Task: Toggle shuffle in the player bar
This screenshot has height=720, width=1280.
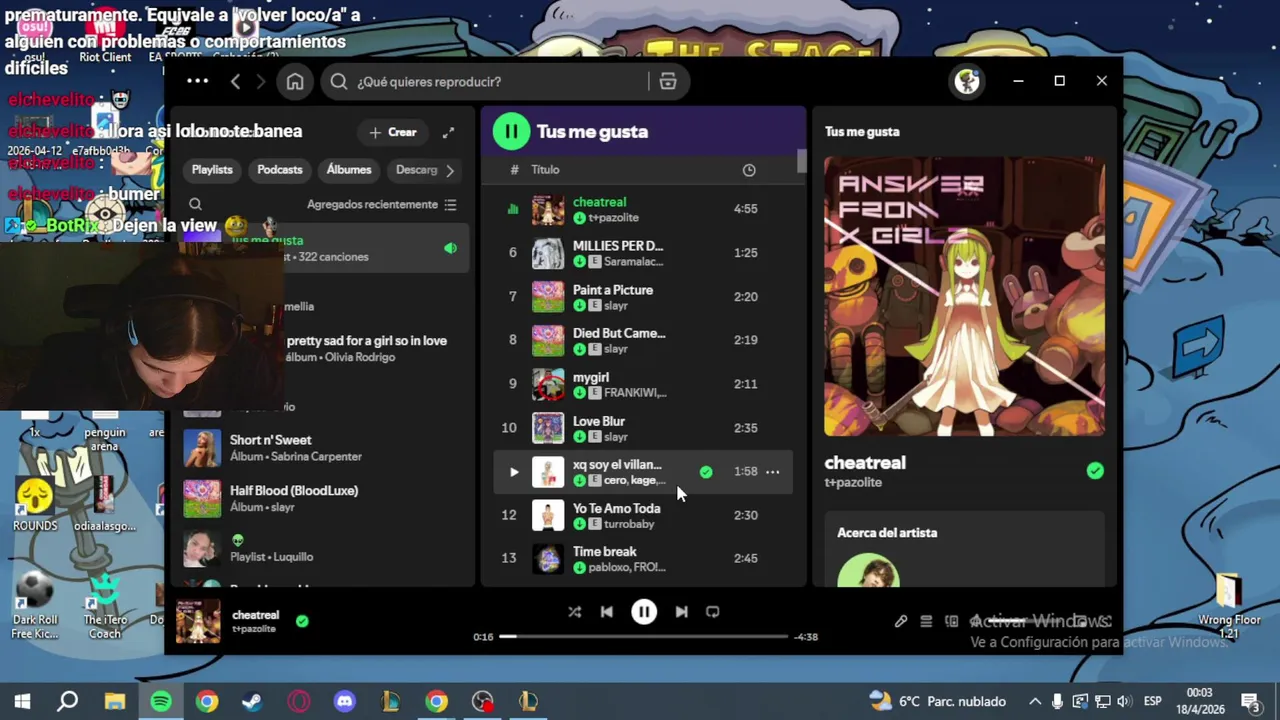Action: (x=575, y=612)
